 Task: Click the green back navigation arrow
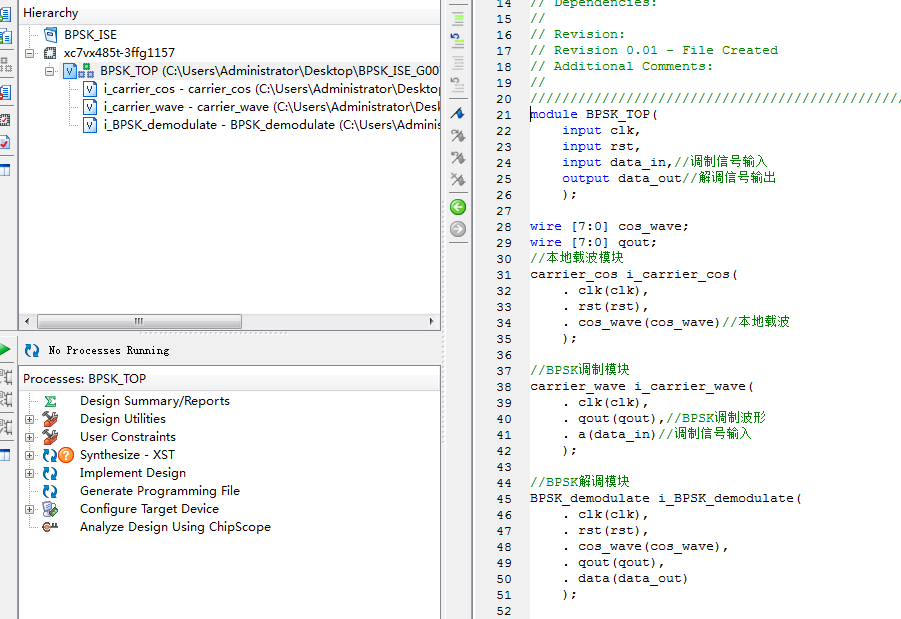pyautogui.click(x=458, y=207)
